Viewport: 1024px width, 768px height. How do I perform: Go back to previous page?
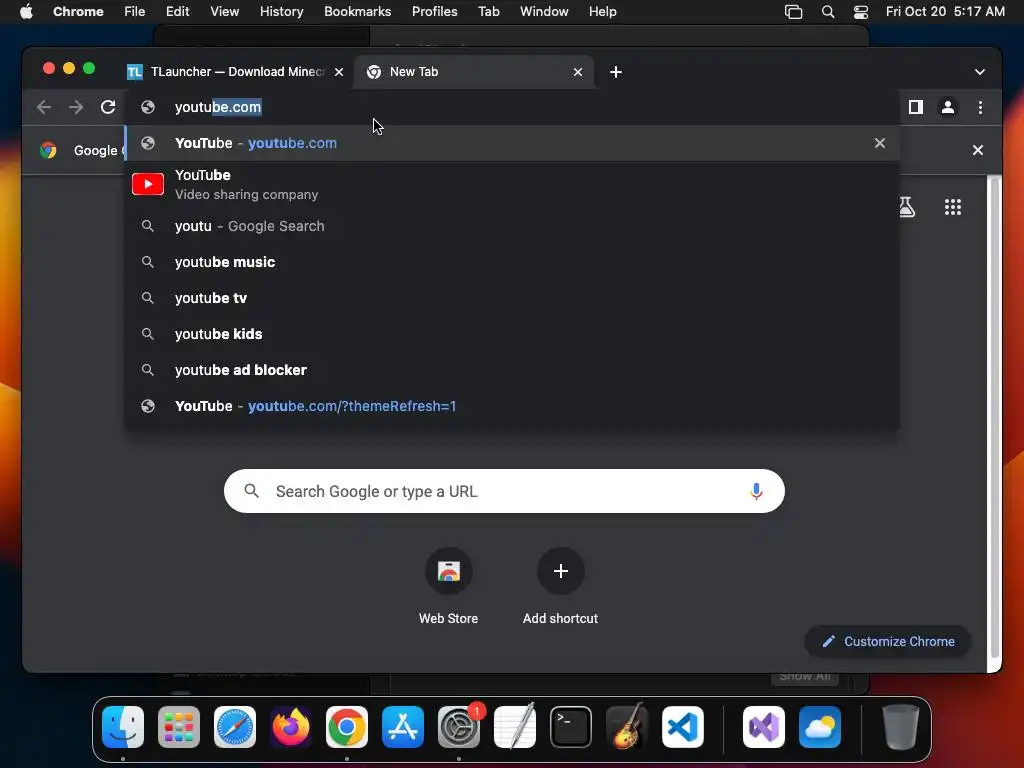44,107
